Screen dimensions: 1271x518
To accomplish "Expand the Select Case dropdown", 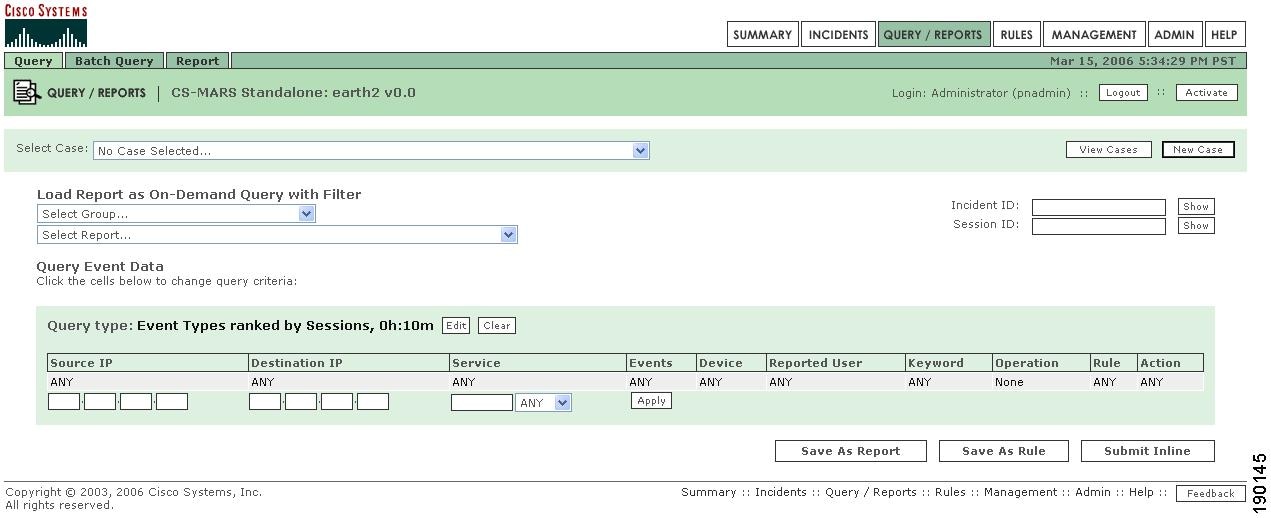I will [x=371, y=151].
